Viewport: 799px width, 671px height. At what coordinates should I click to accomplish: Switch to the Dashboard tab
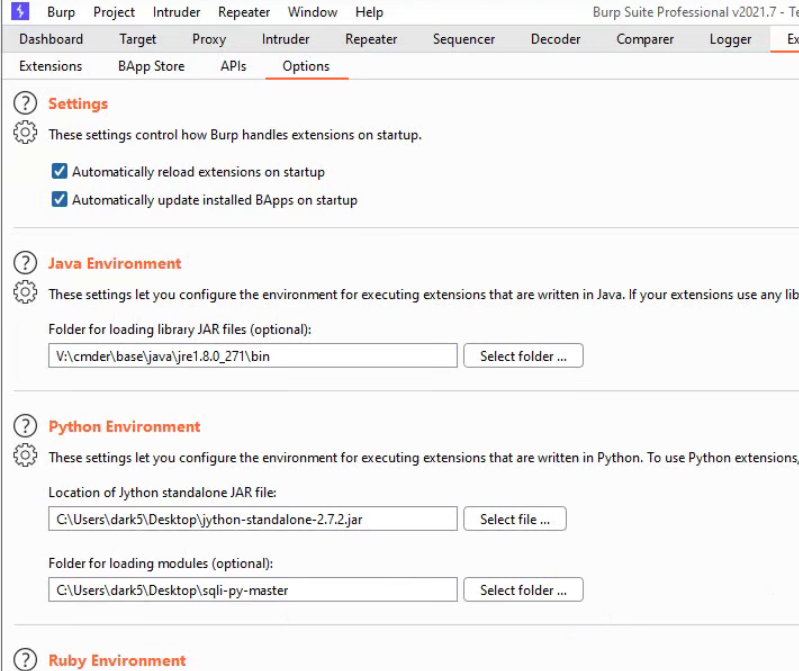(x=51, y=39)
